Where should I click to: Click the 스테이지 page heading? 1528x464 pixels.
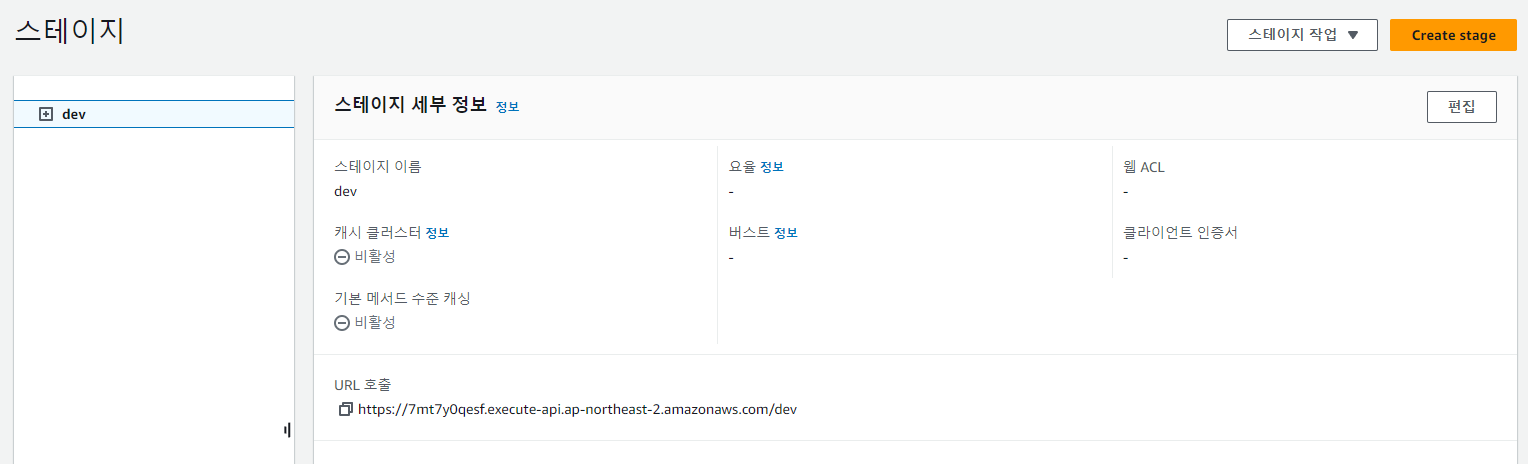click(69, 31)
